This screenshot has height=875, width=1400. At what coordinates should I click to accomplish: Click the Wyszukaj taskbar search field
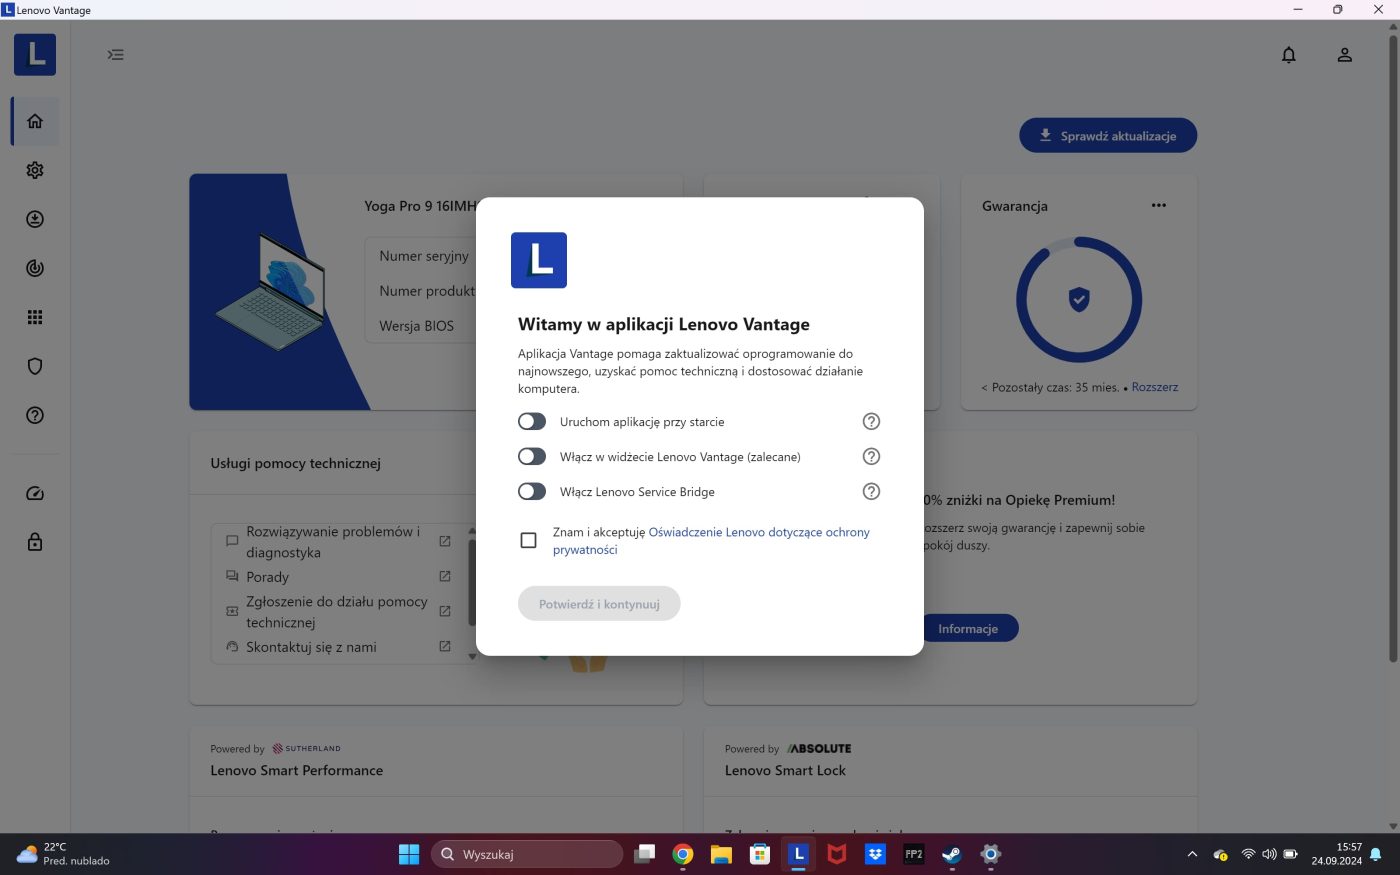(x=527, y=854)
